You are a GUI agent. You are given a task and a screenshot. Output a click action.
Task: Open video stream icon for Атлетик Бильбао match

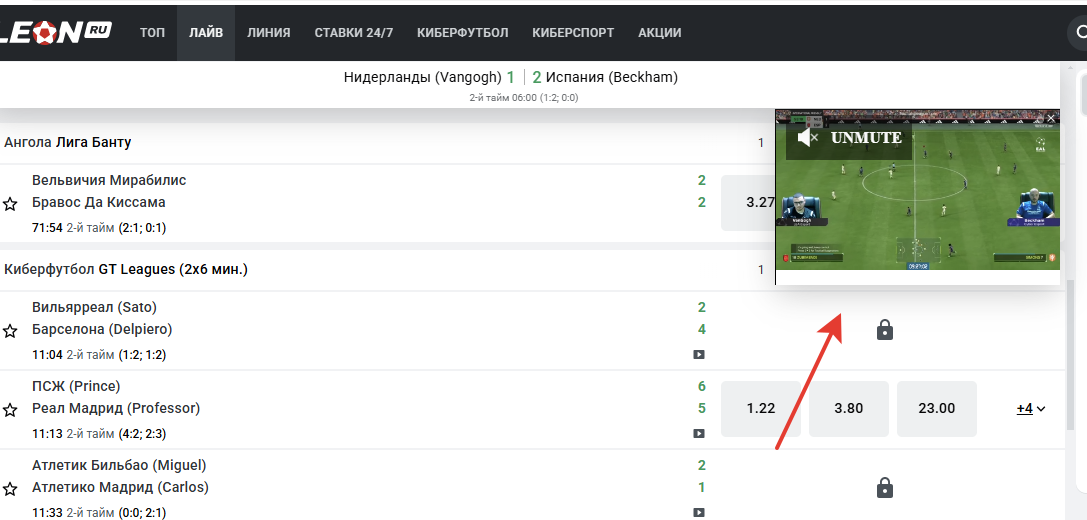click(699, 512)
